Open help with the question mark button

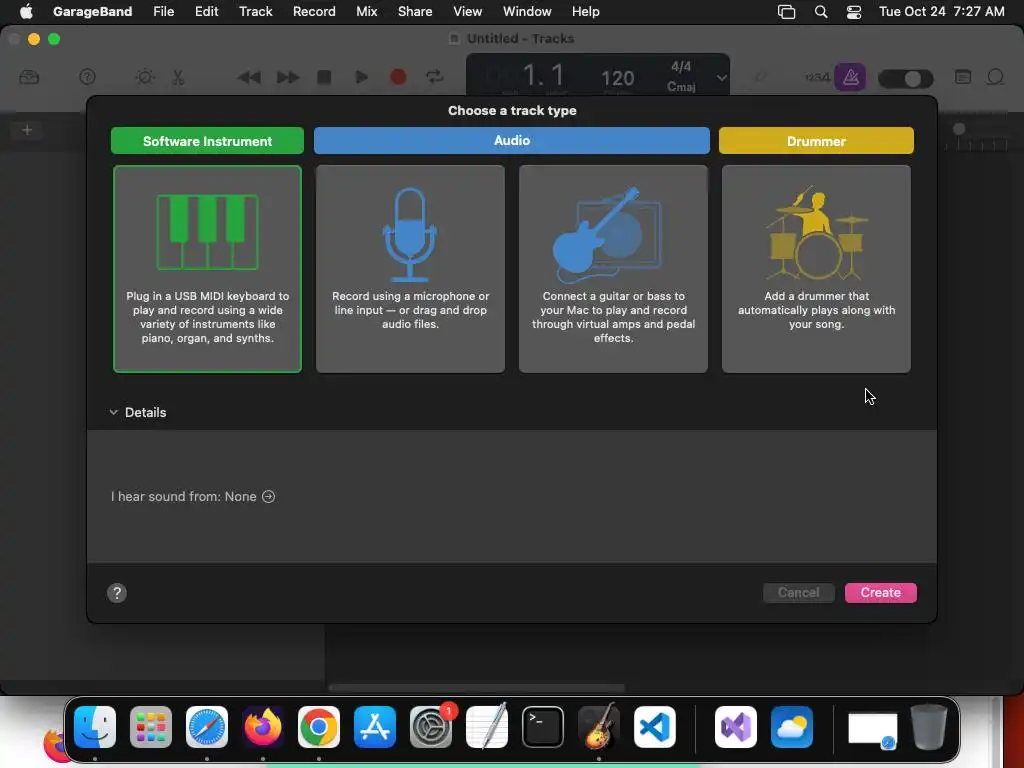coord(117,593)
